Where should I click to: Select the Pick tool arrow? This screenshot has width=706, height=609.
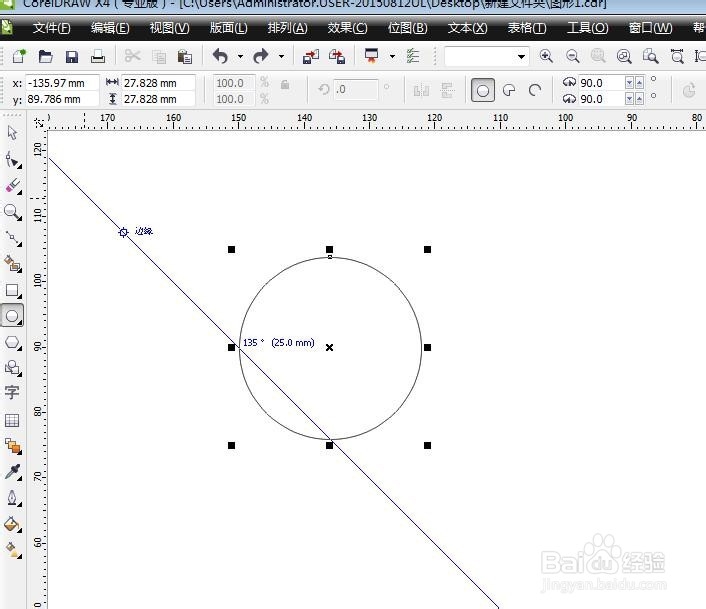pos(12,133)
